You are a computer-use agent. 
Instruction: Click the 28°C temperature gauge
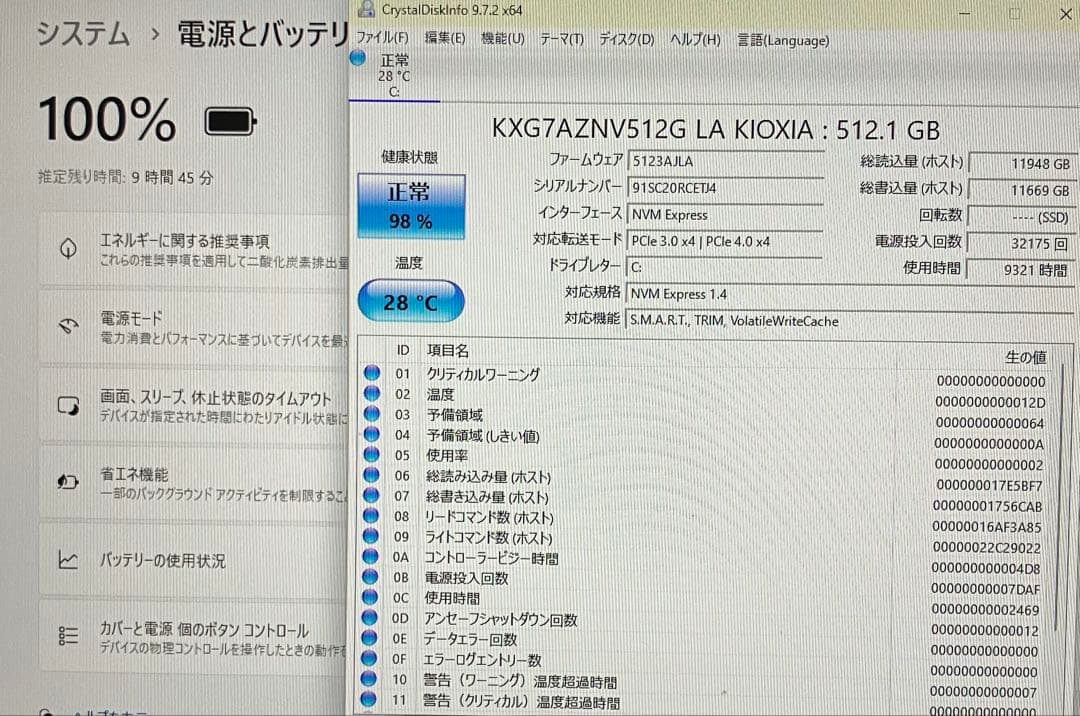pos(410,300)
